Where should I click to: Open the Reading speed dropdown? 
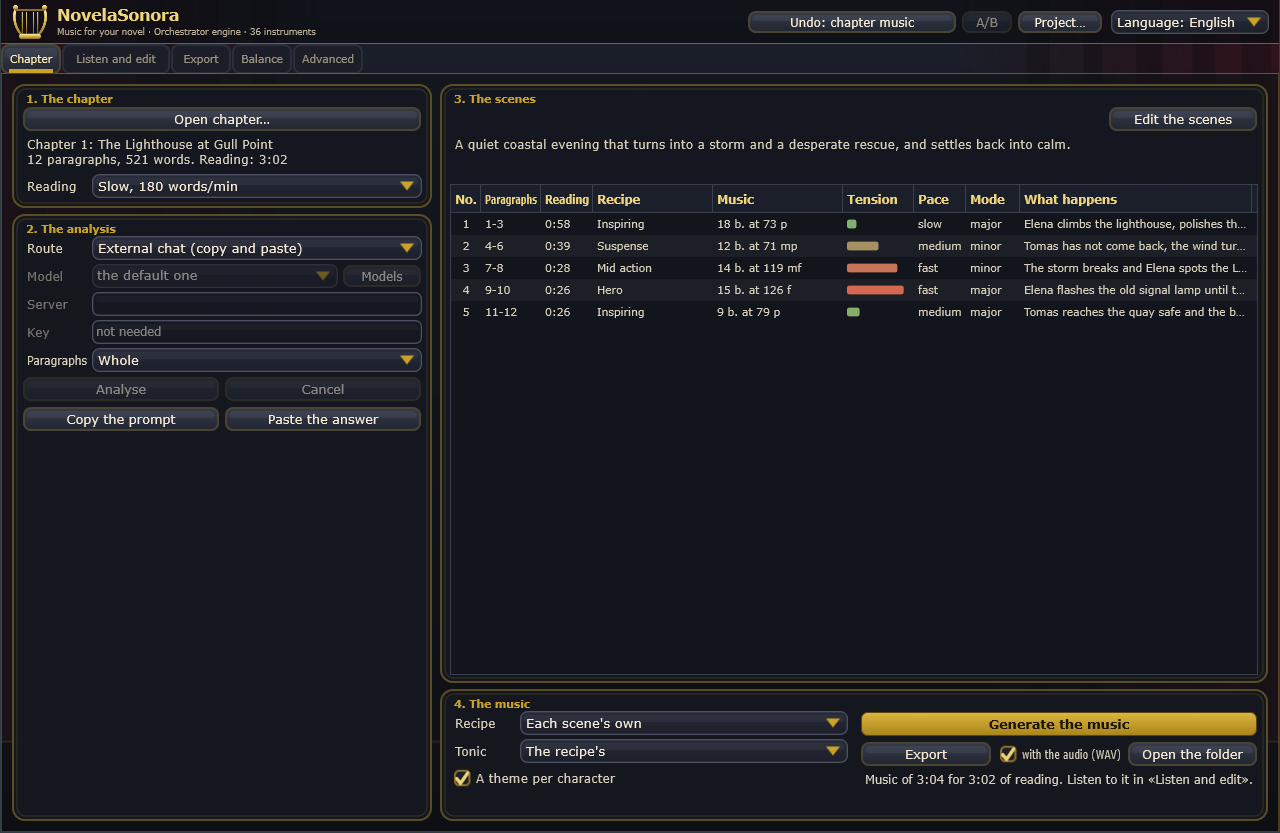point(257,186)
